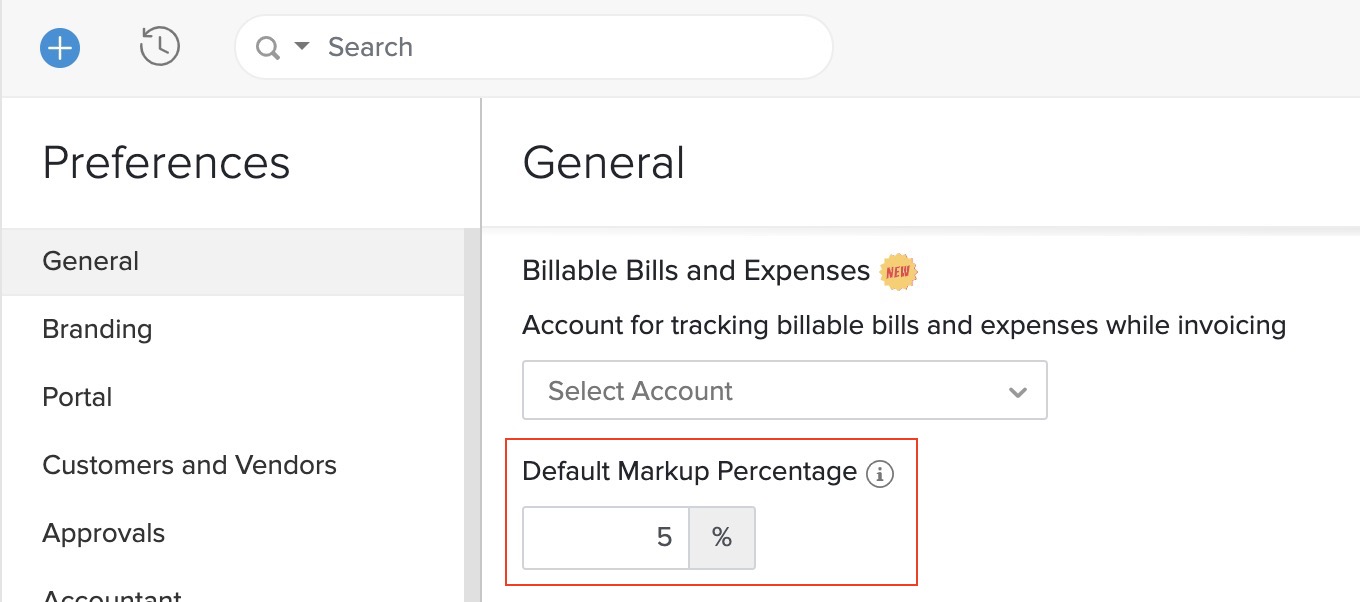Click the magnifier icon in the search bar
The width and height of the screenshot is (1360, 602).
268,47
